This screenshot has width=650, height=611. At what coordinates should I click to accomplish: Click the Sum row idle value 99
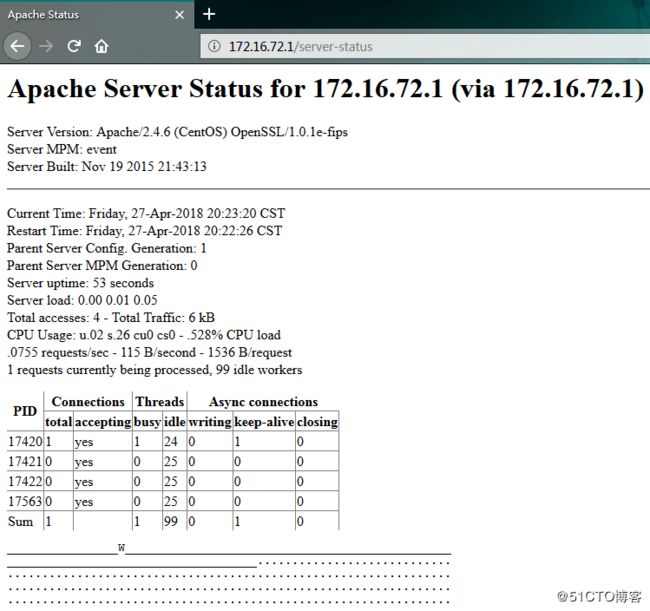[x=171, y=521]
